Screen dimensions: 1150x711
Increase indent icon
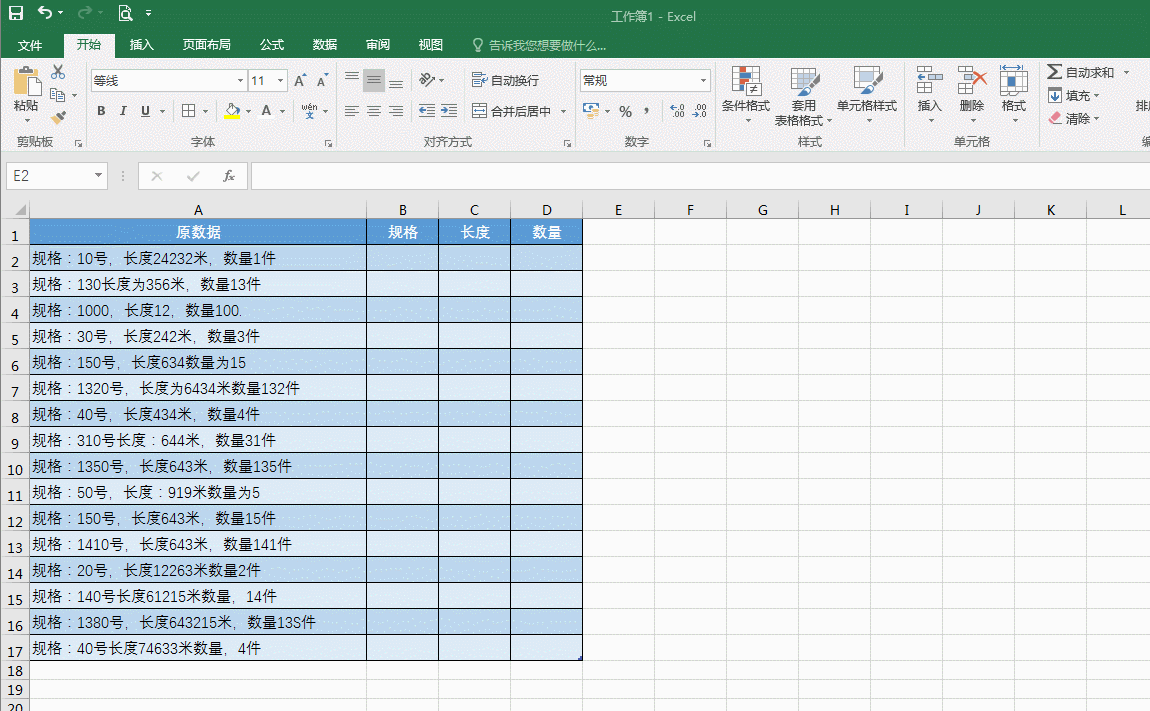click(x=449, y=111)
